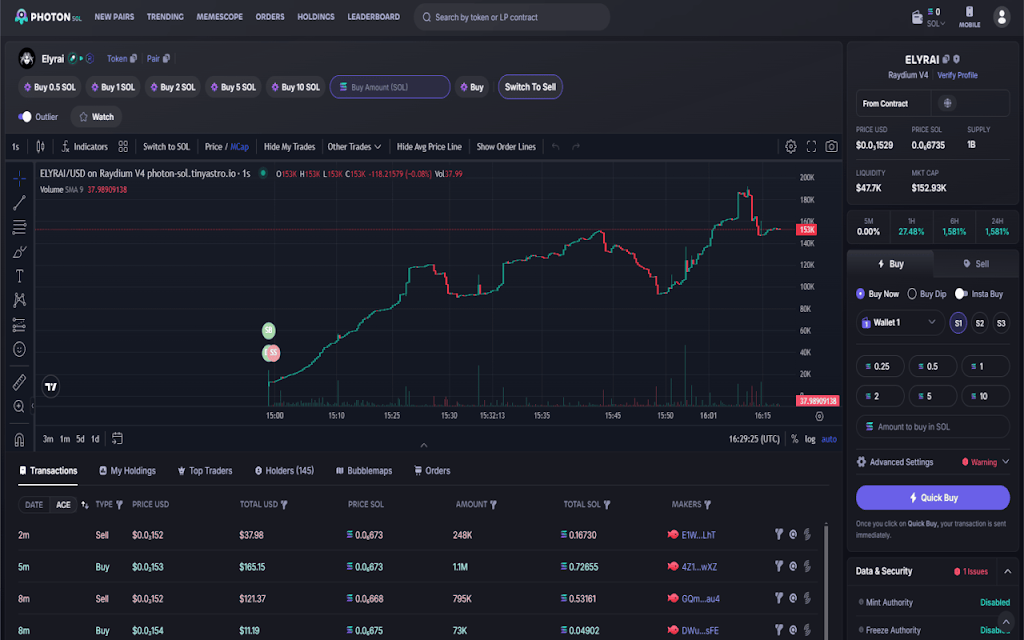Viewport: 1024px width, 640px height.
Task: Enter fullscreen chart mode
Action: tap(811, 146)
